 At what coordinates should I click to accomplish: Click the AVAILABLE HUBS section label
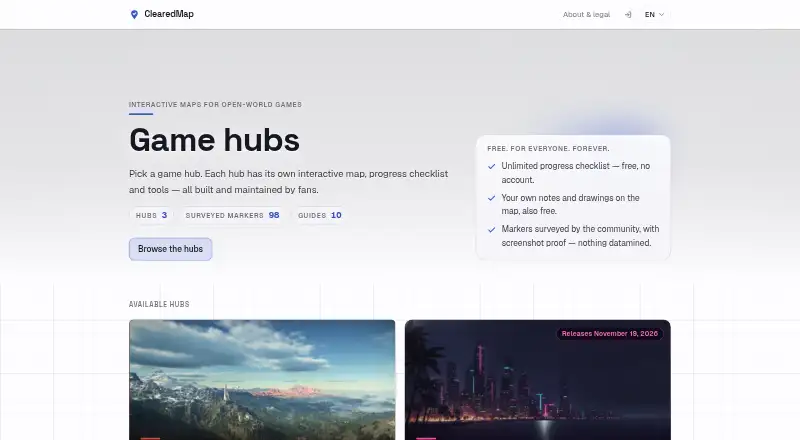[159, 304]
